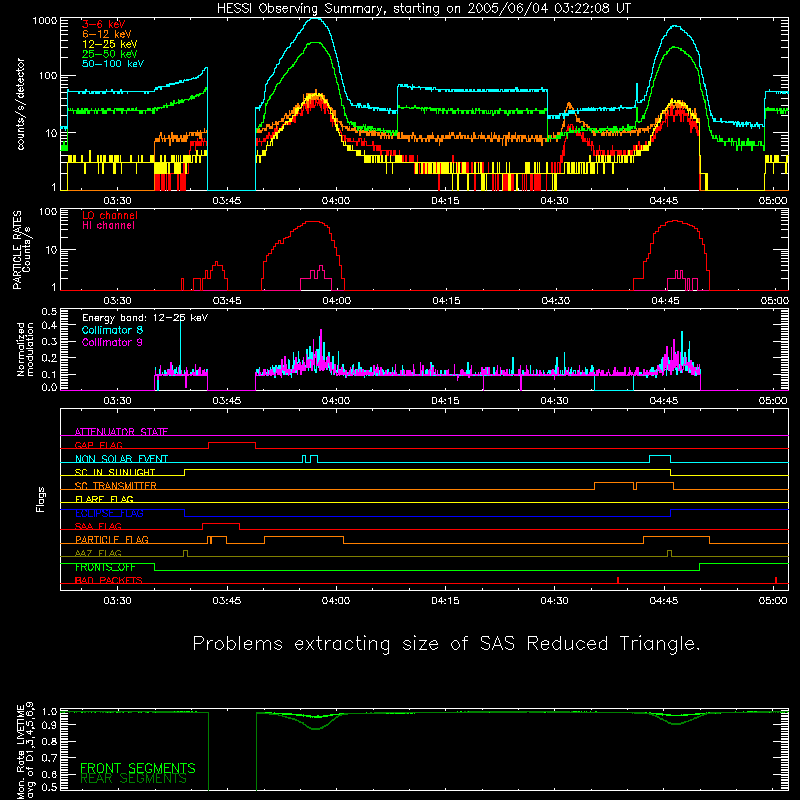Image resolution: width=800 pixels, height=800 pixels.
Task: Click the REAR SEGMENTS legend label
Action: (x=133, y=778)
